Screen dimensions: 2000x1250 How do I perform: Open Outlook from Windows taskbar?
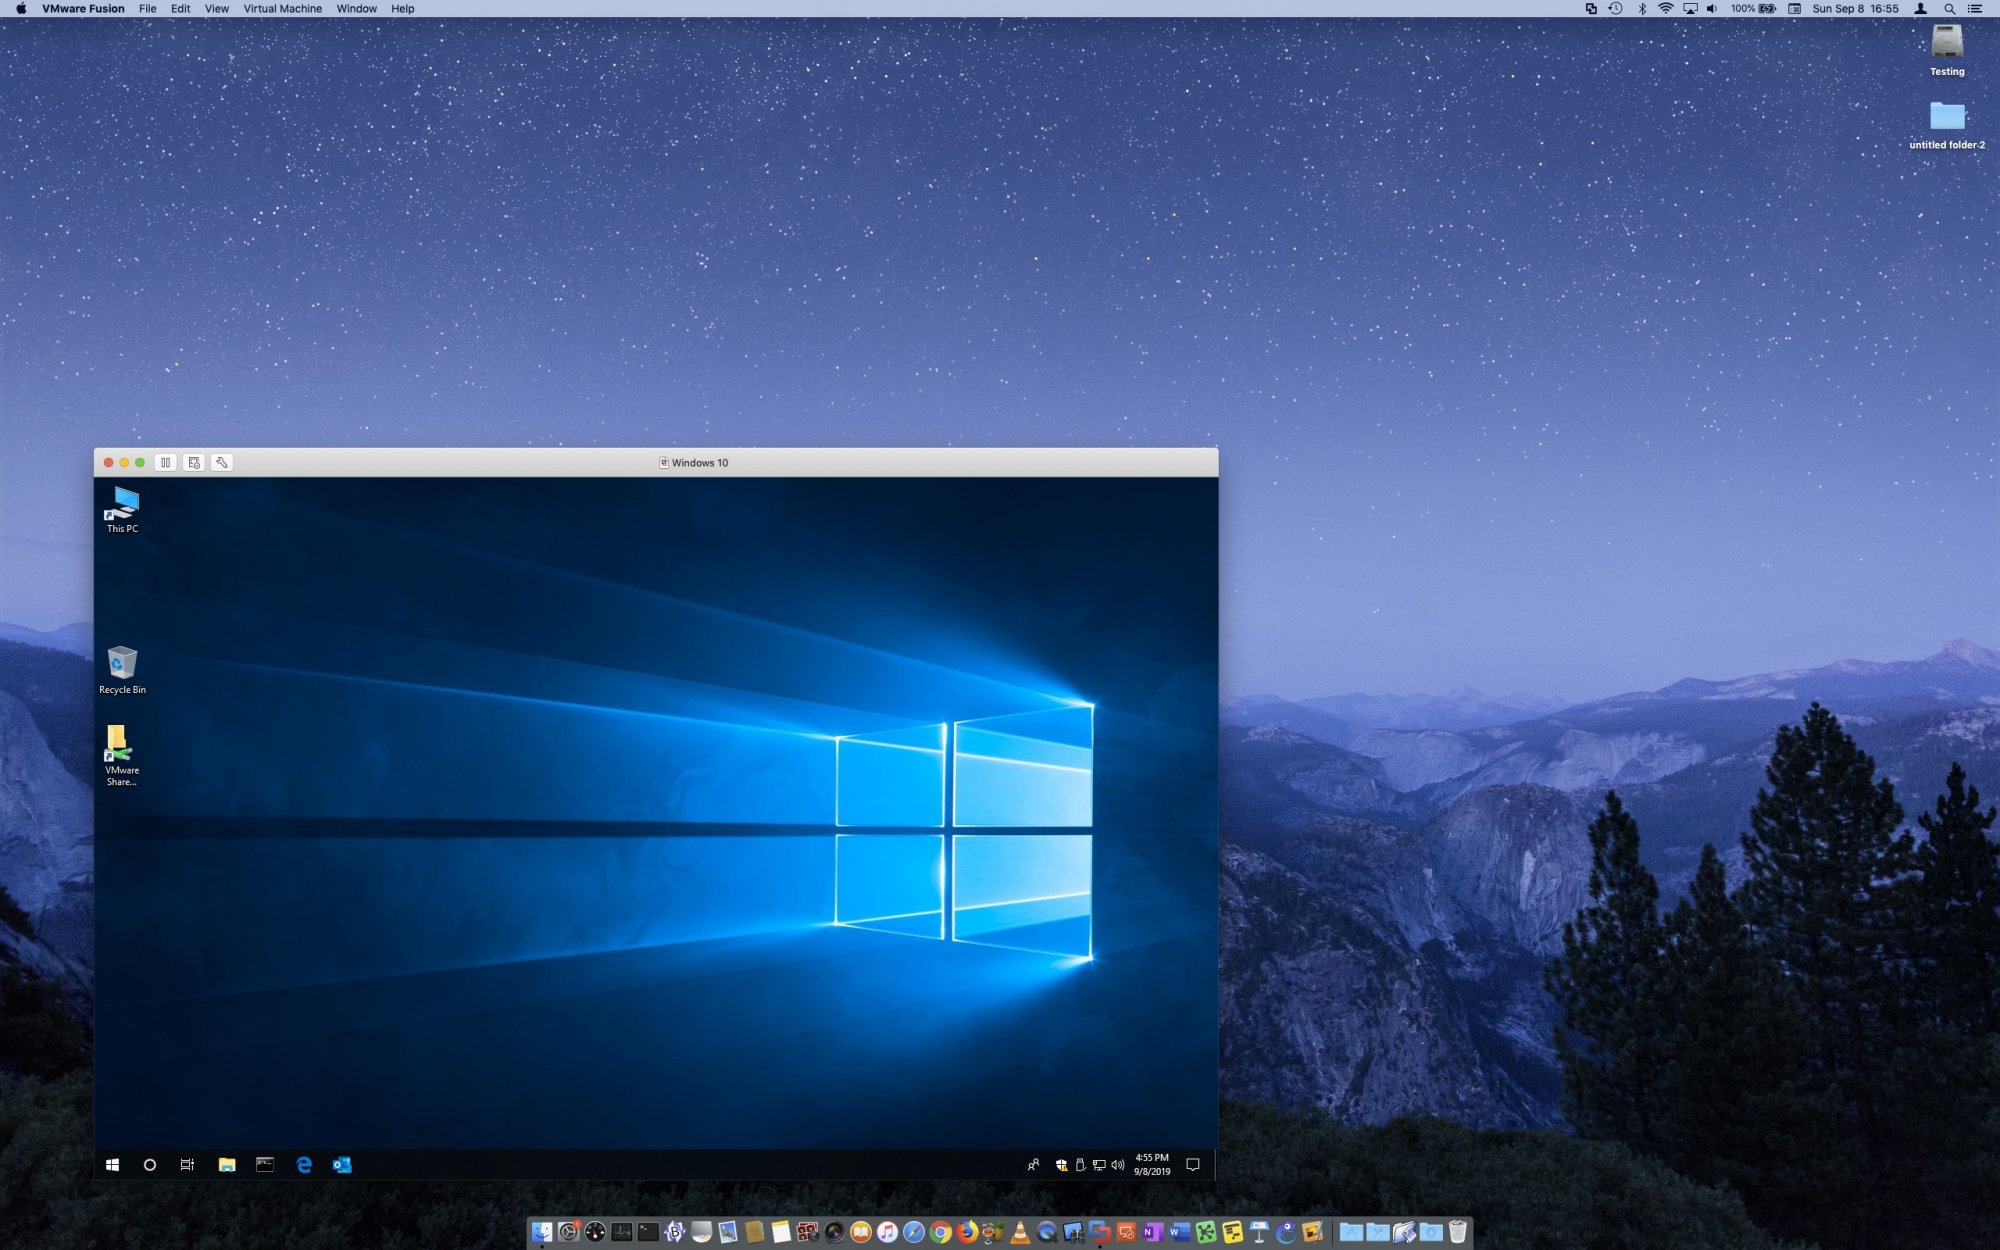pos(342,1165)
